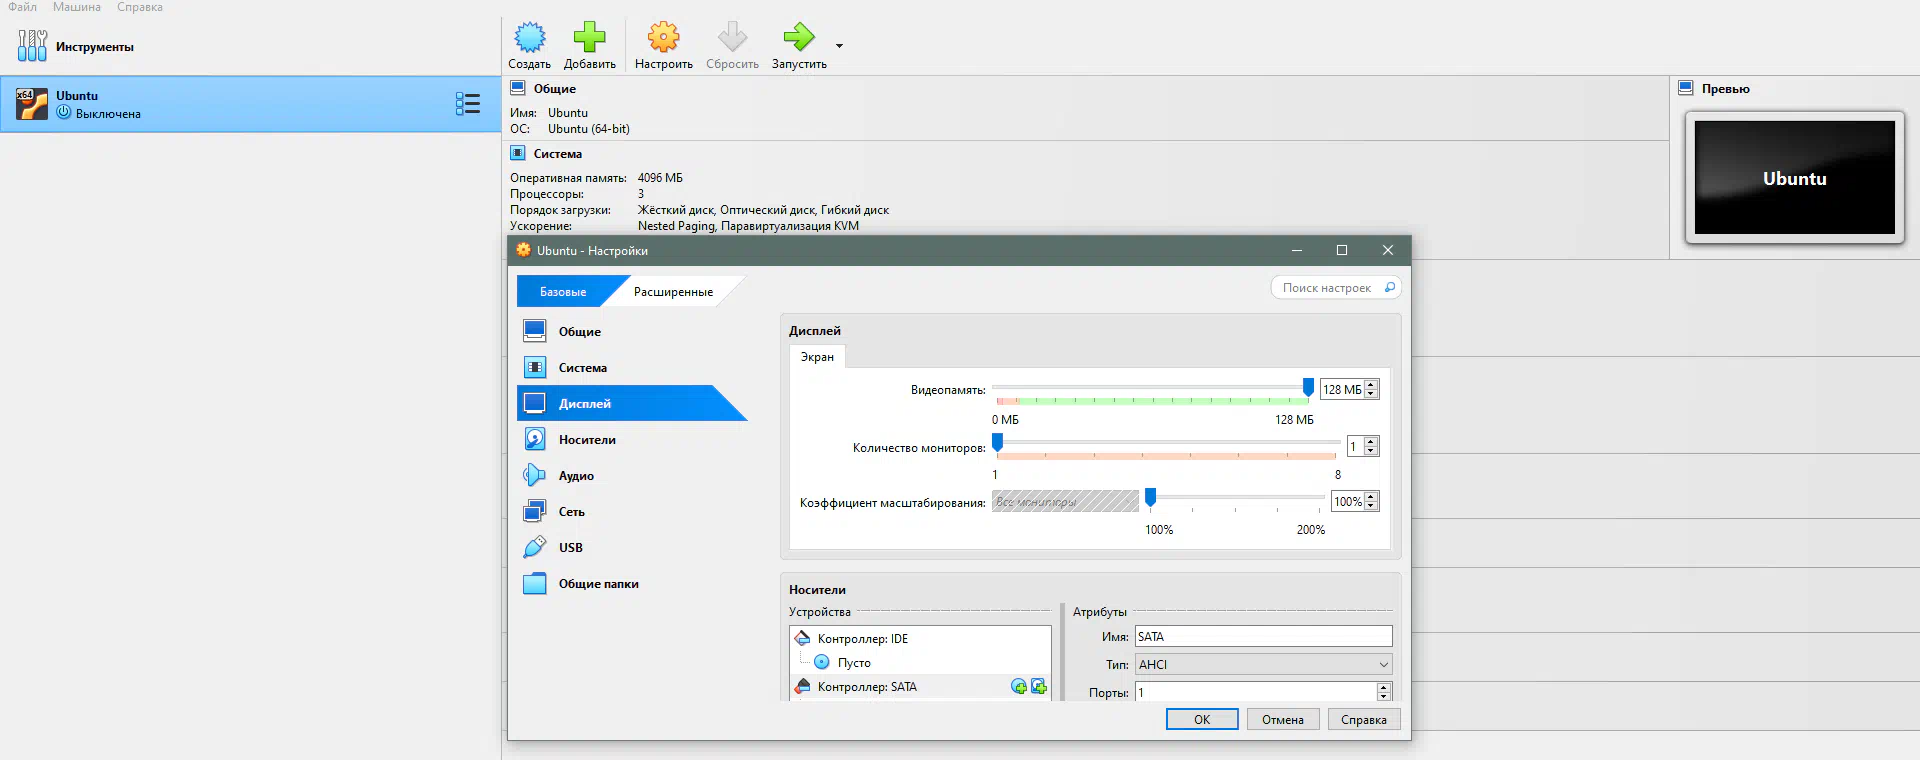Image resolution: width=1920 pixels, height=760 pixels.
Task: Click the Количество мониторов slider handle
Action: tap(997, 442)
